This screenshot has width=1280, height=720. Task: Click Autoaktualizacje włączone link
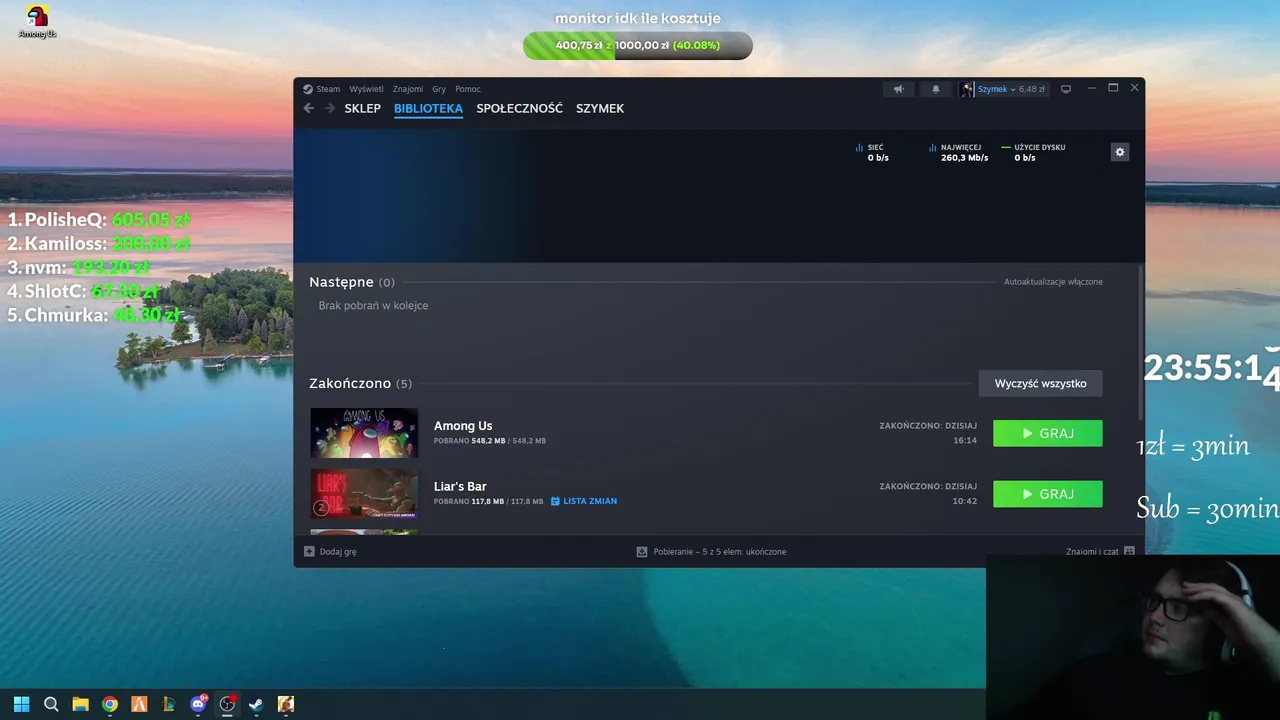coord(1053,282)
